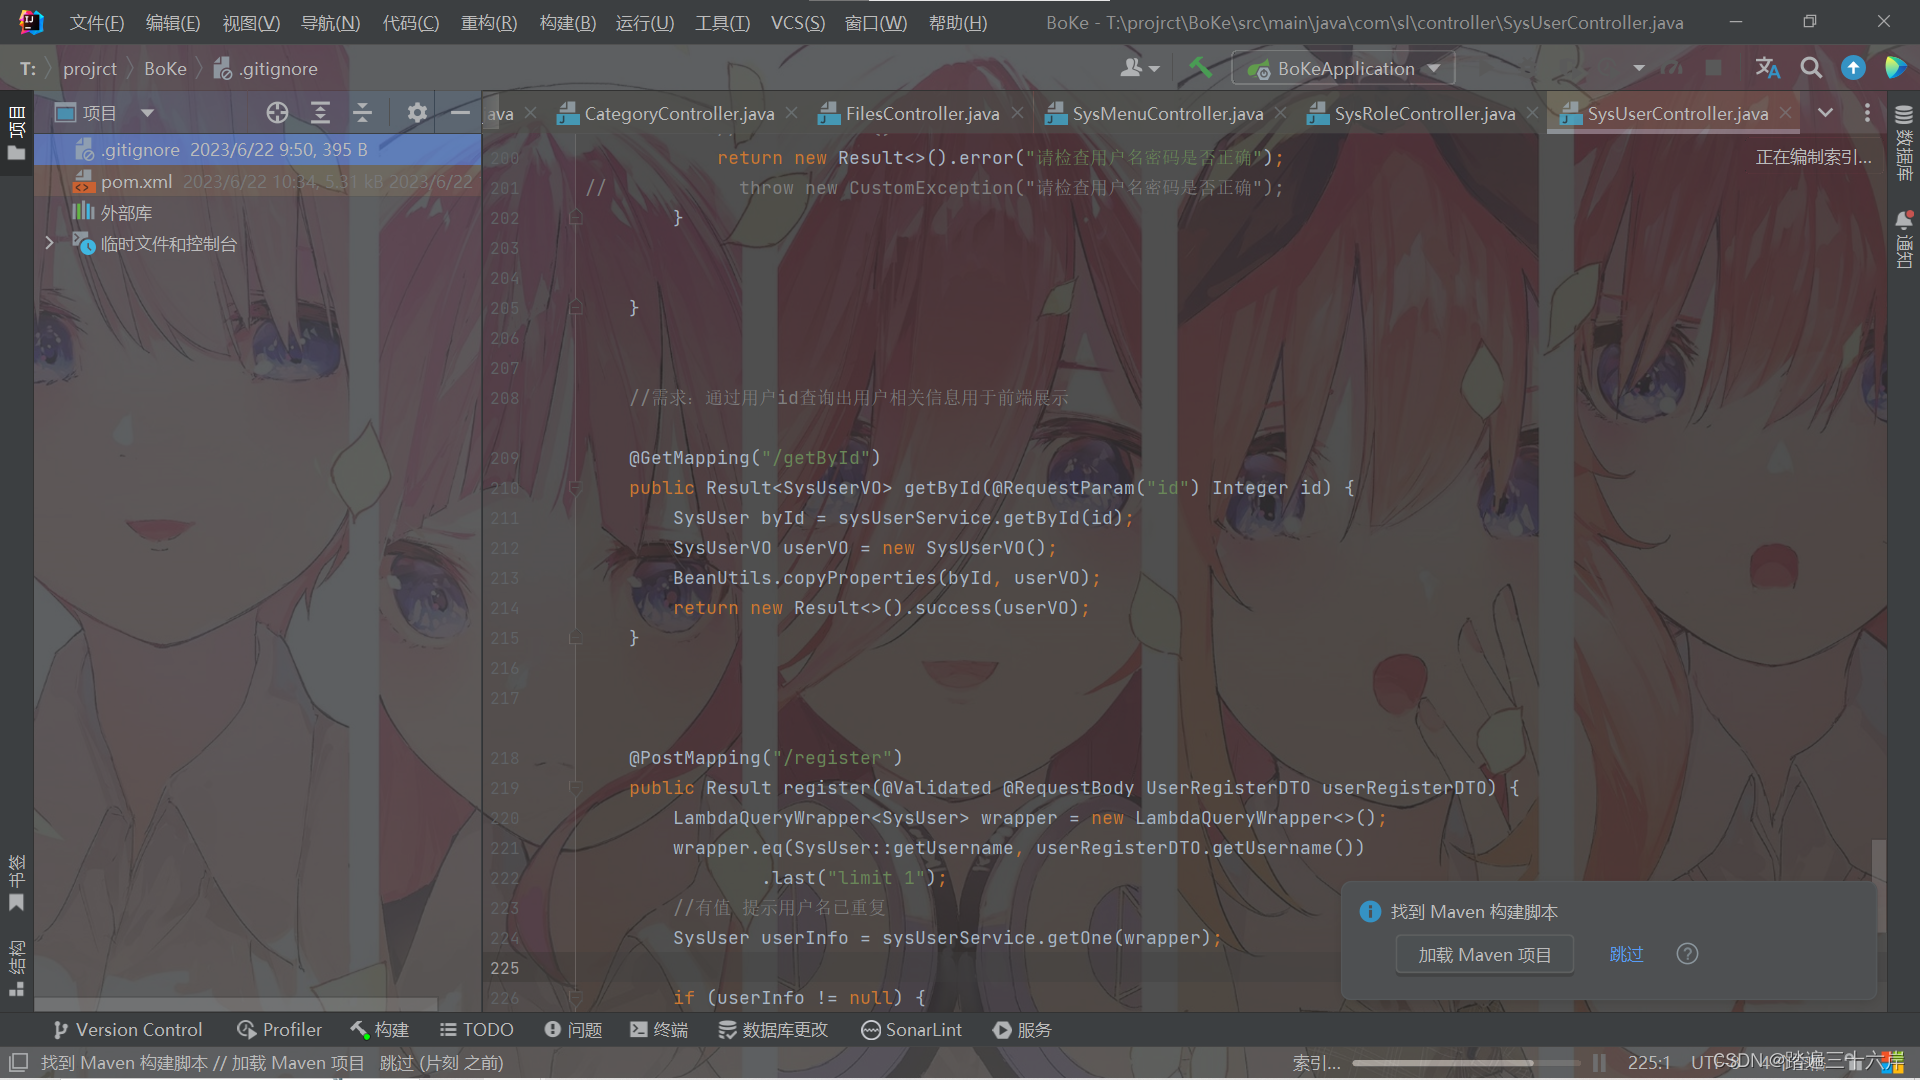Click the user account icon in toolbar
Viewport: 1920px width, 1080px height.
1131,68
